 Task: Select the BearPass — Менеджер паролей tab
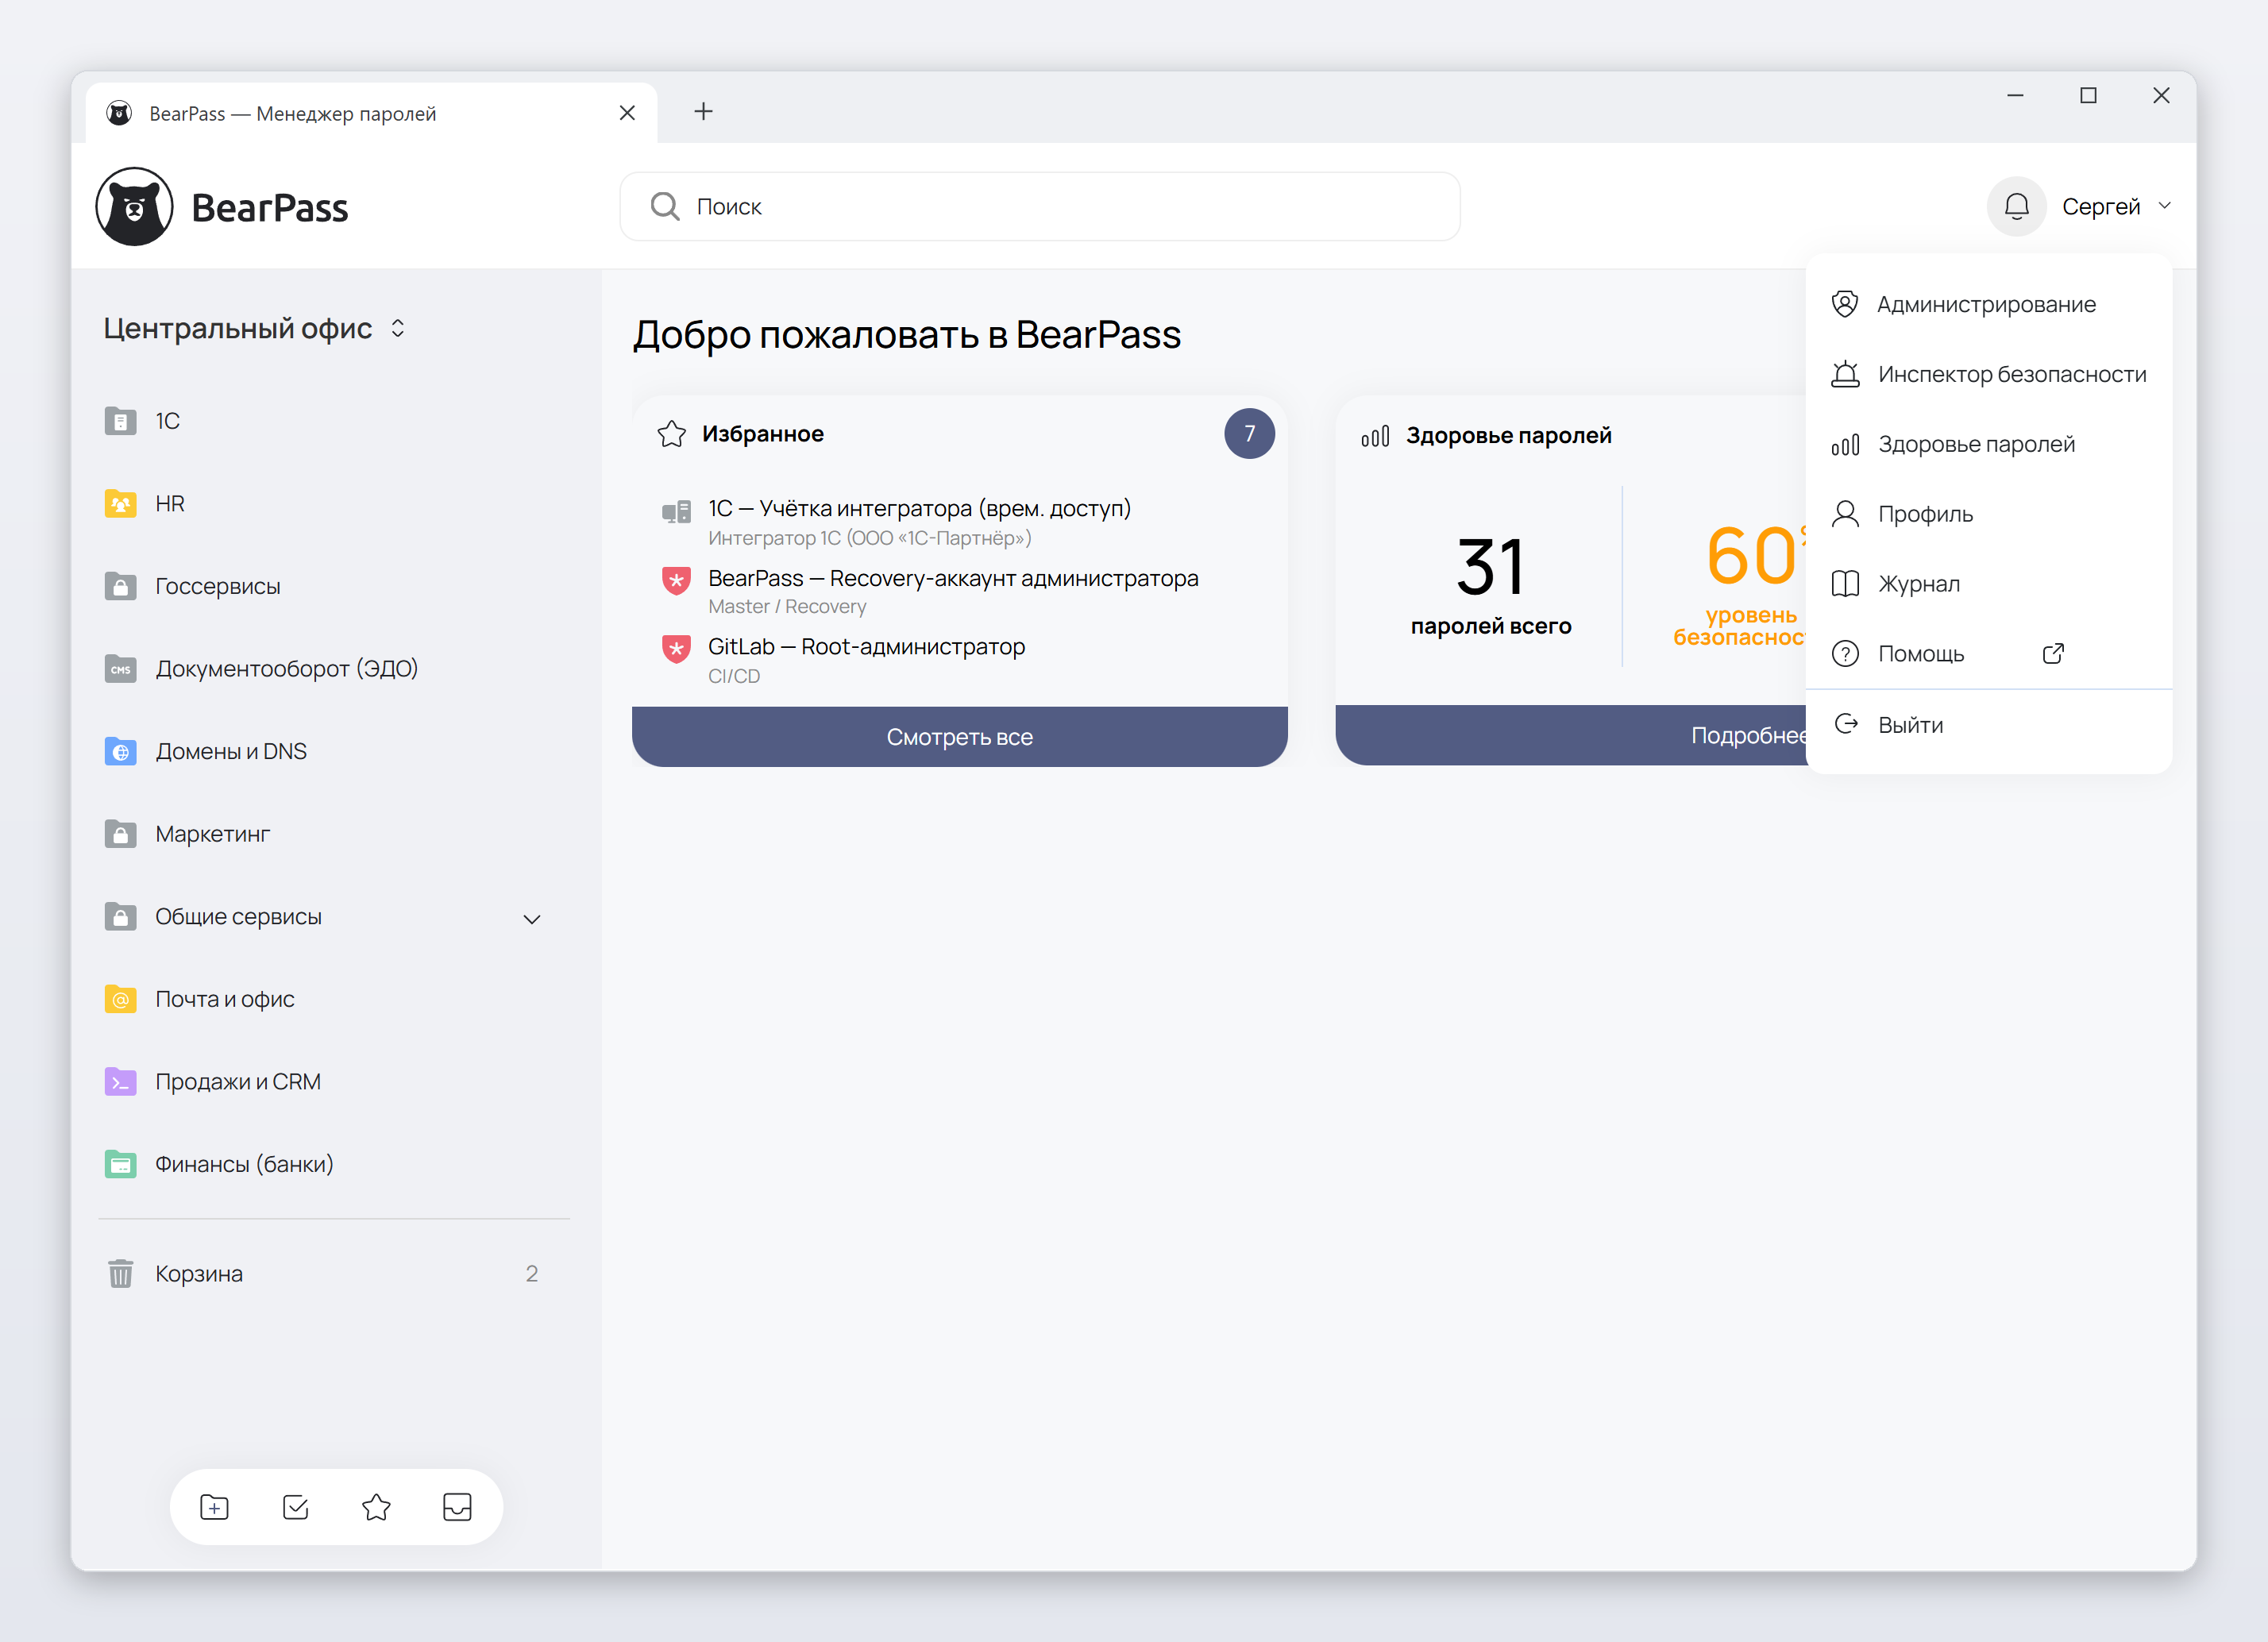(371, 113)
